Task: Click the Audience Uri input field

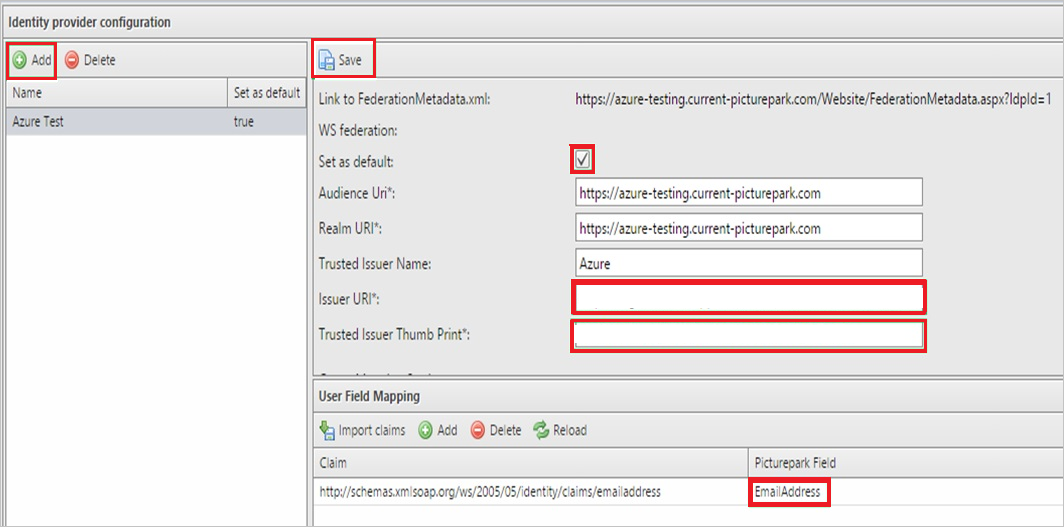Action: 748,192
